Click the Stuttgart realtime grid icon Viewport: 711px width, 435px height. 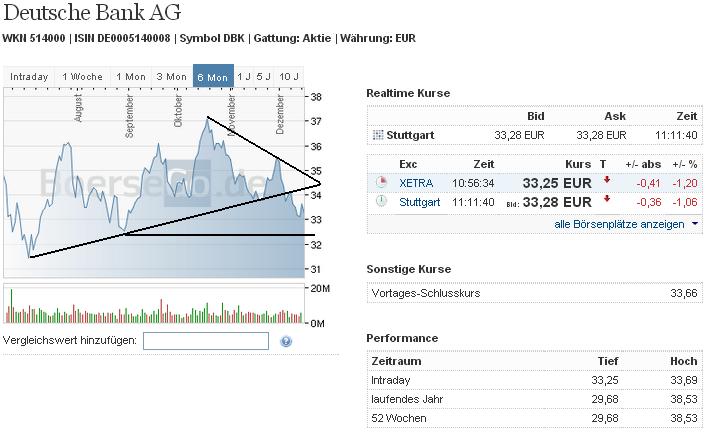pos(377,135)
